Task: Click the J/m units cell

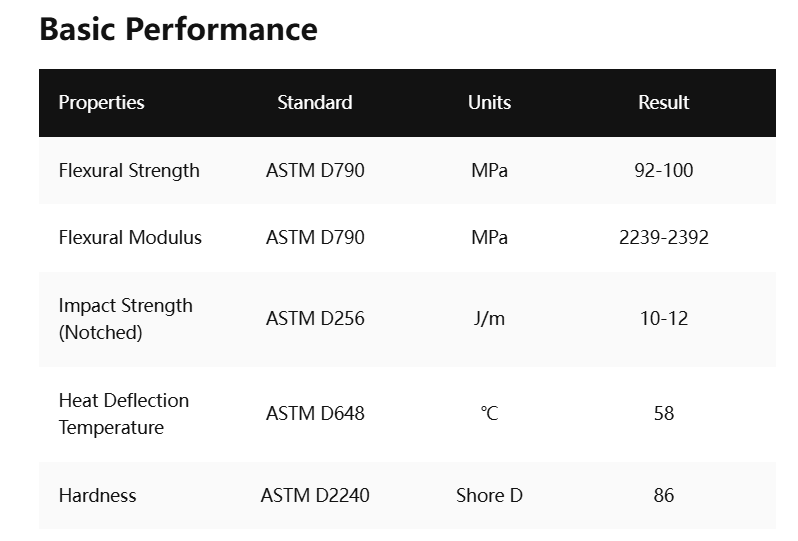Action: [x=490, y=319]
